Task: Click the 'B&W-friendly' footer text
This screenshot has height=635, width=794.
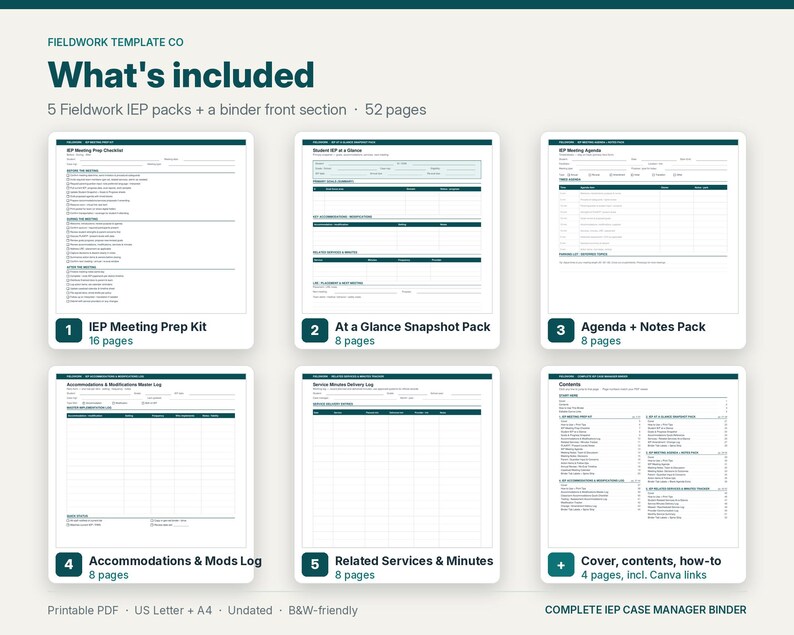Action: 323,611
